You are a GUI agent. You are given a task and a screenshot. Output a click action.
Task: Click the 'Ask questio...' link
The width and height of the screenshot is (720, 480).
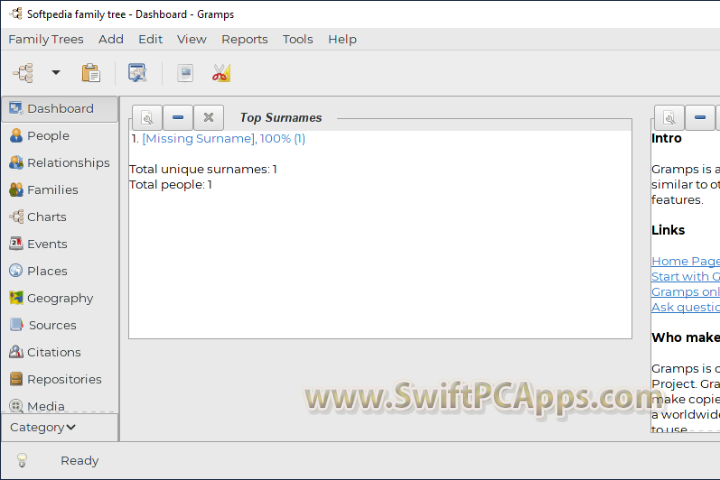[x=686, y=307]
